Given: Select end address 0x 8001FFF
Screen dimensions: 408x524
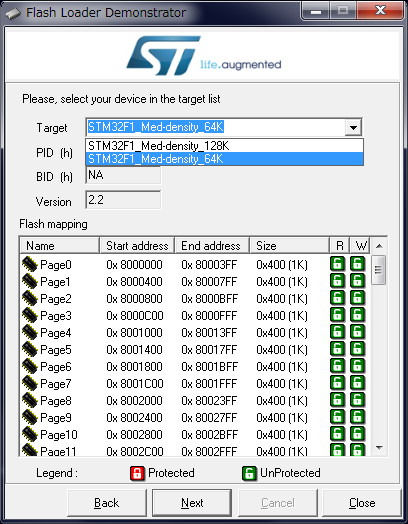Looking at the screenshot, I should [x=209, y=384].
